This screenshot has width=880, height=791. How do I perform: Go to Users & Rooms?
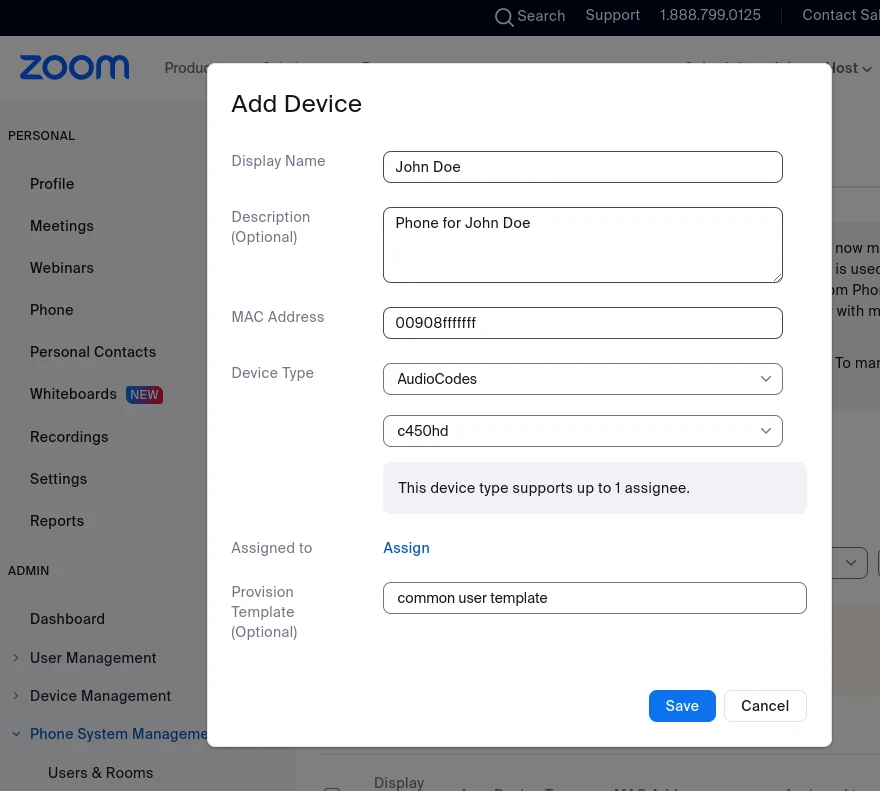coord(100,773)
